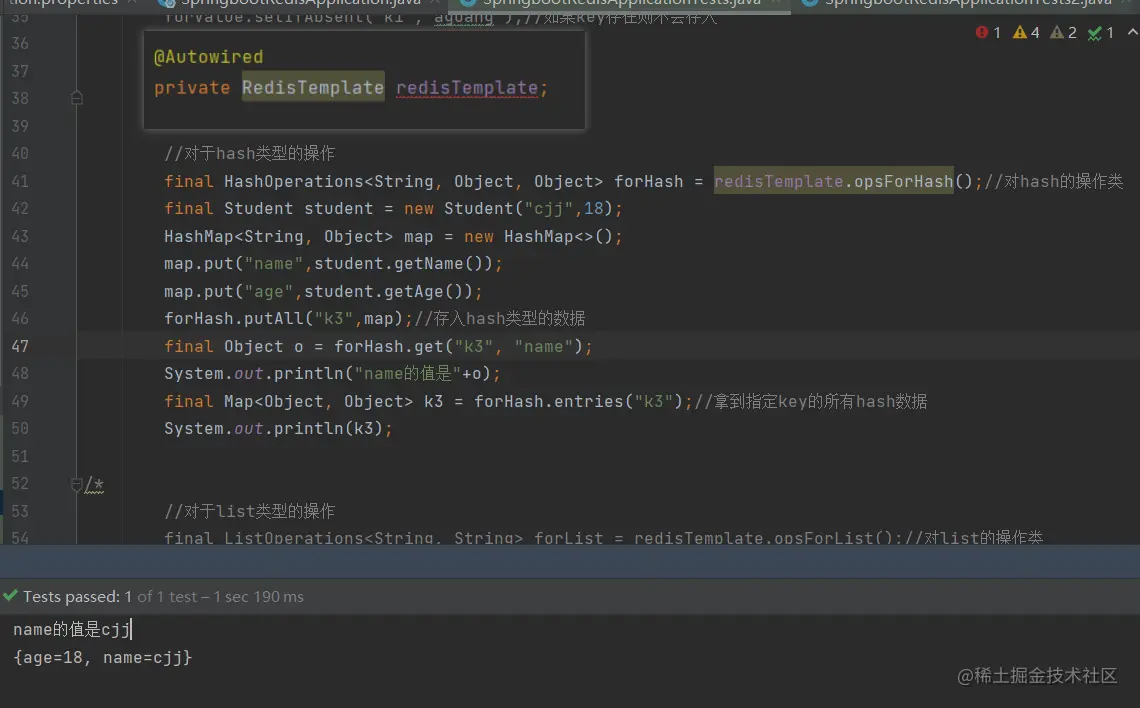The height and width of the screenshot is (708, 1140).
Task: Click forHash.entries on line 49
Action: (548, 401)
